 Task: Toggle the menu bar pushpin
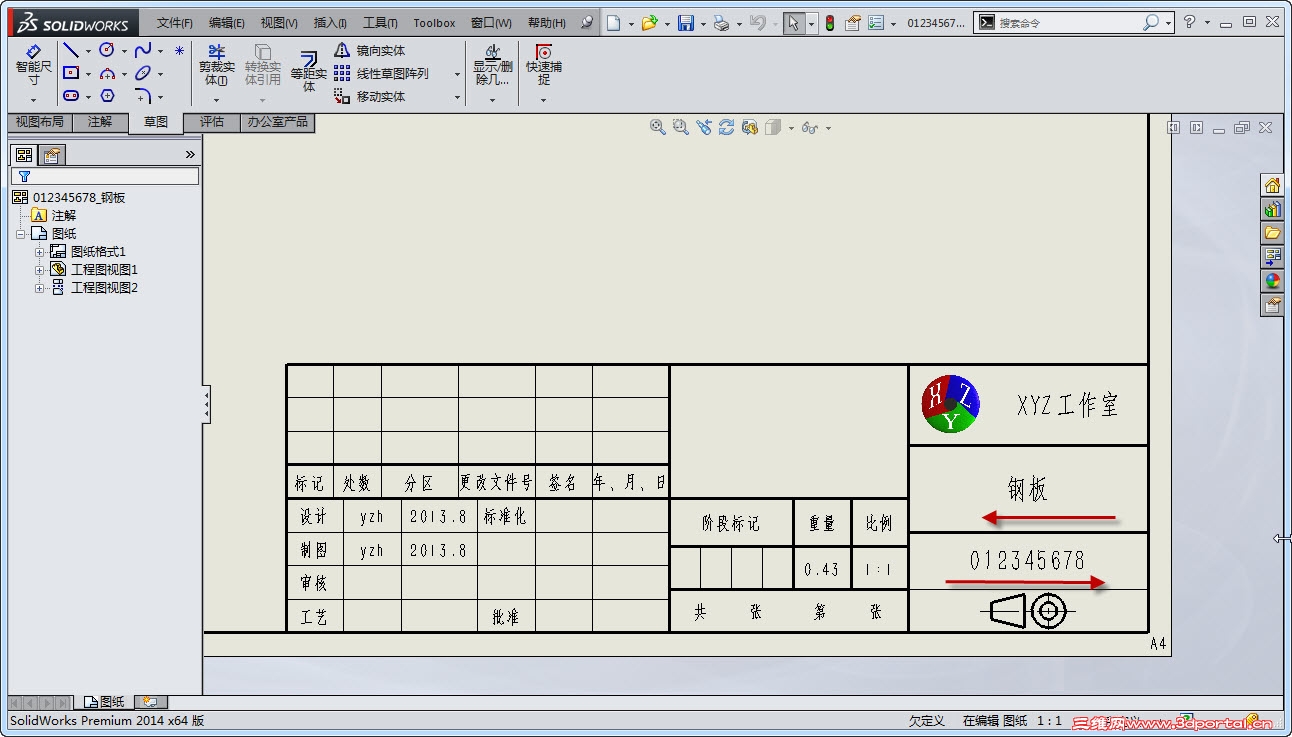click(586, 22)
